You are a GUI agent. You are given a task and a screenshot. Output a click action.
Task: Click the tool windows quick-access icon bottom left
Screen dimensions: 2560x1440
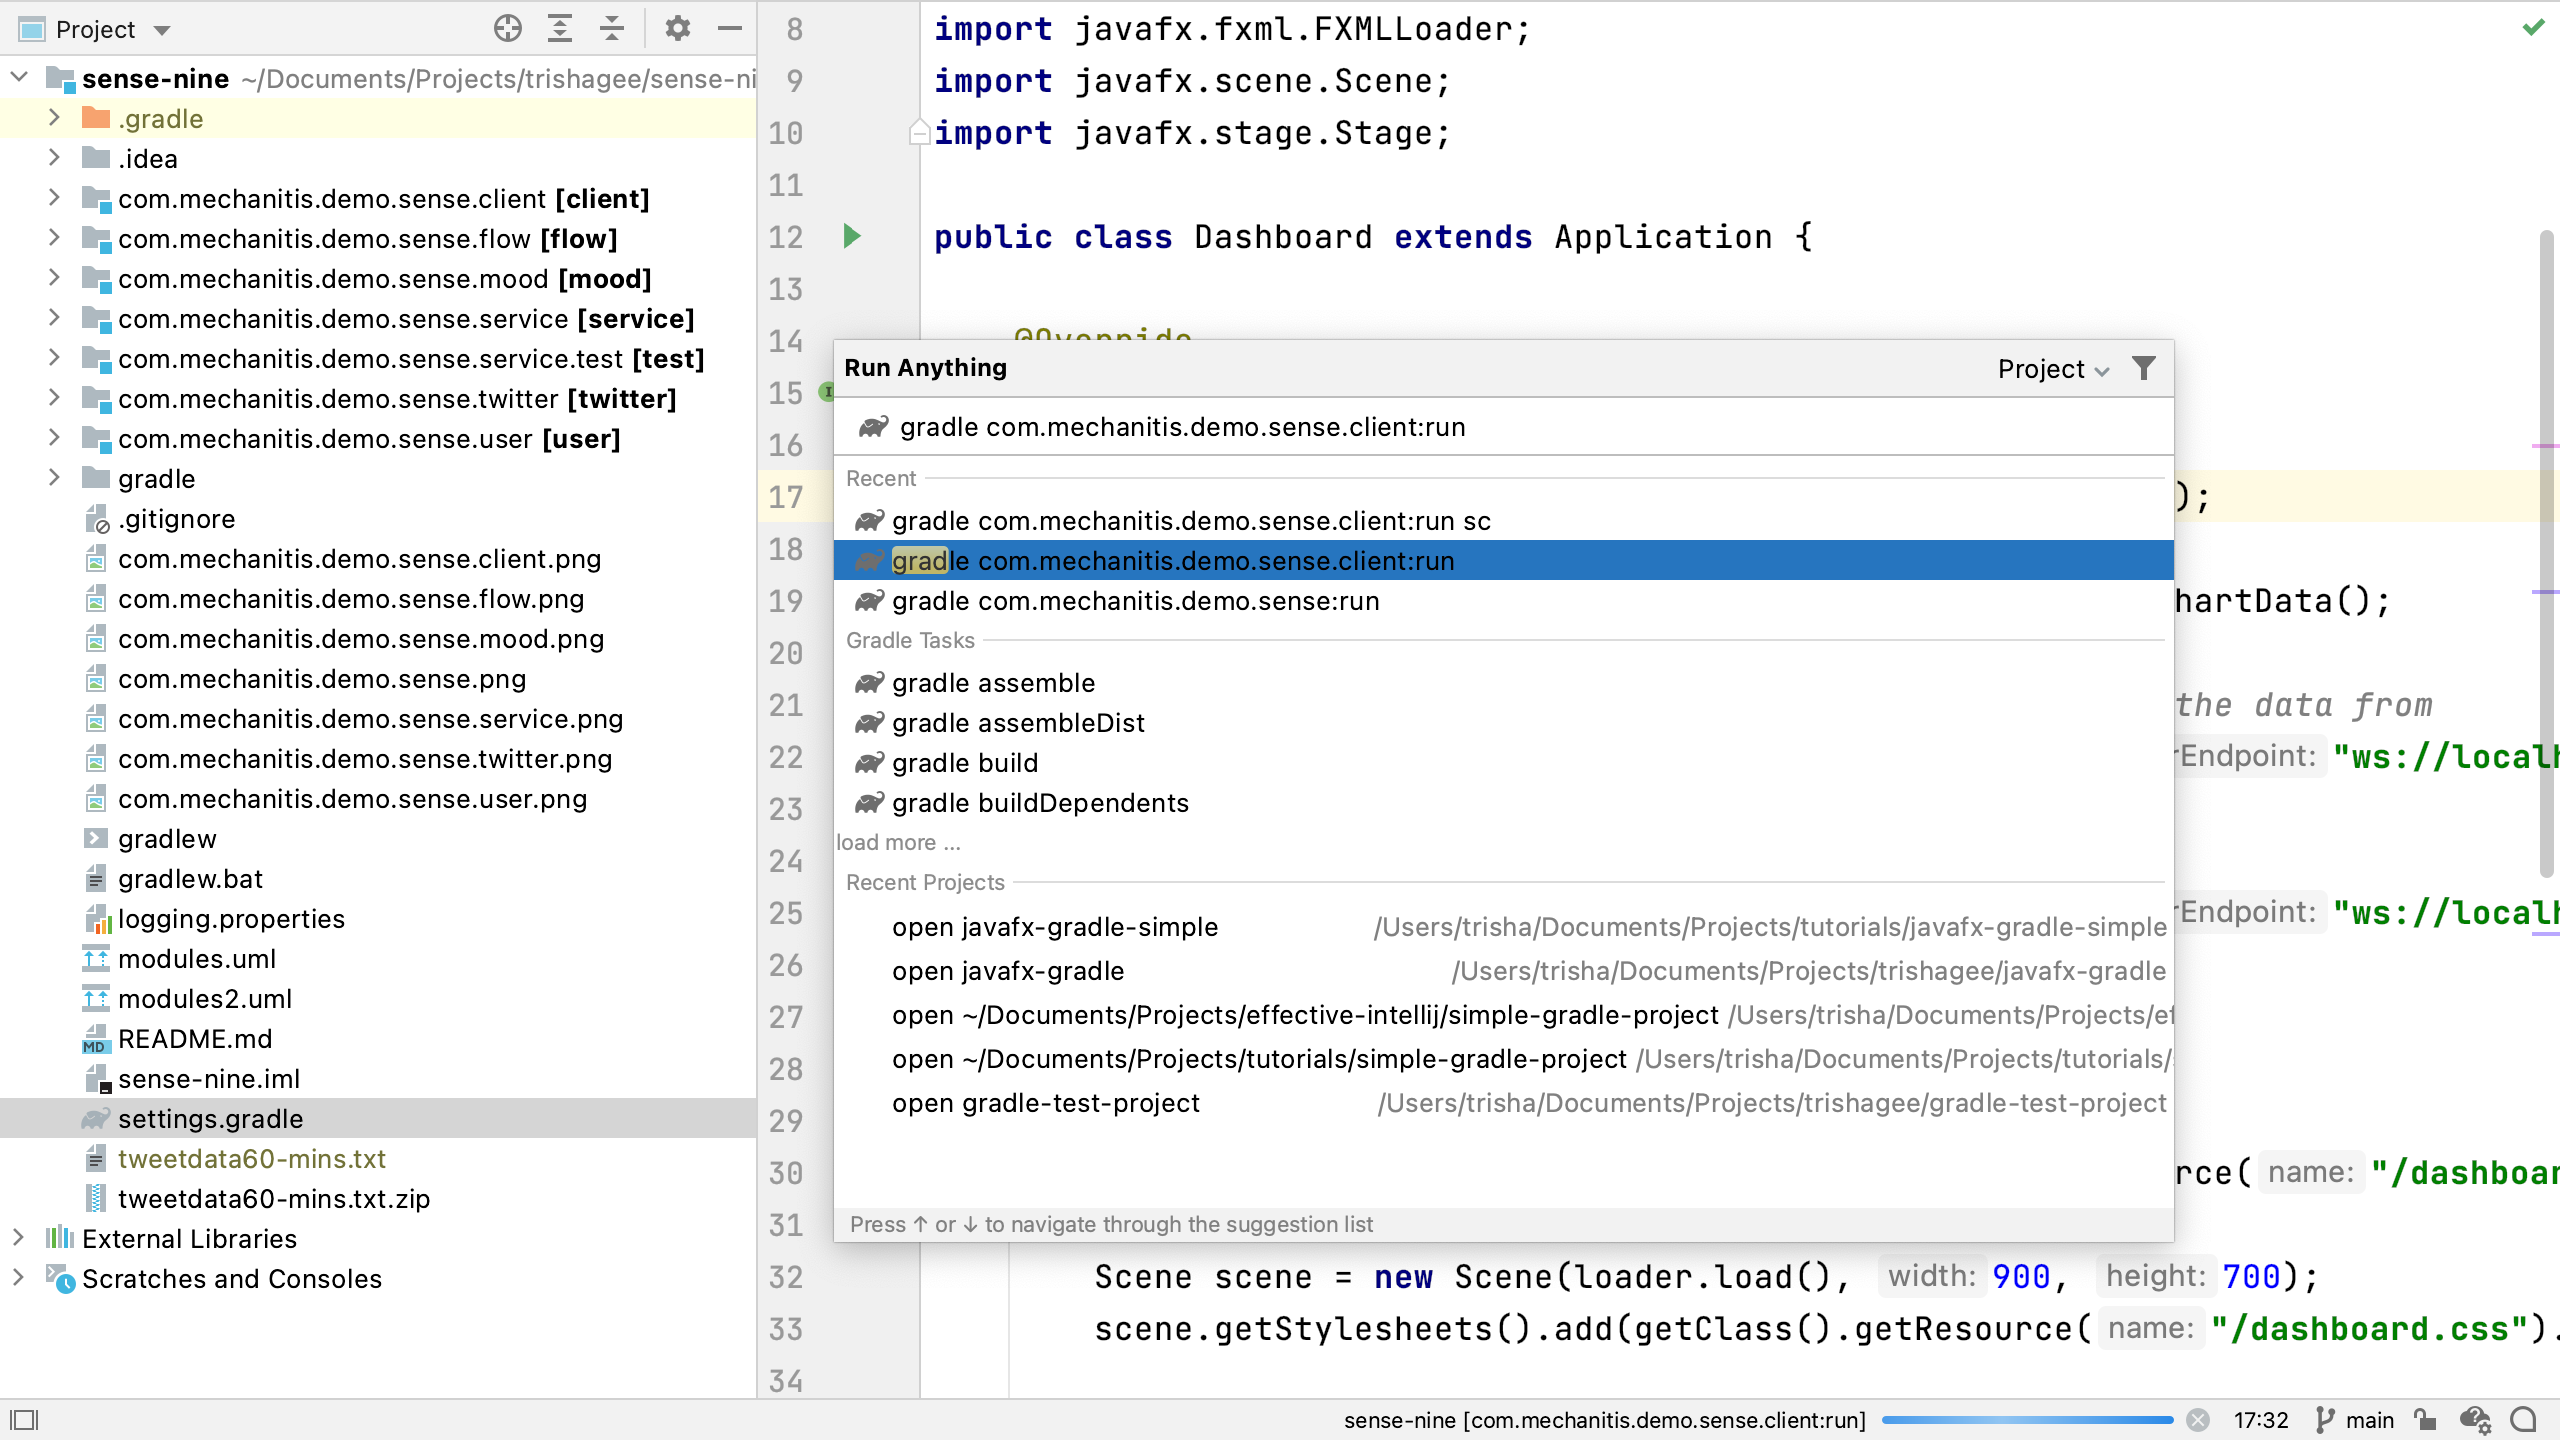click(24, 1420)
